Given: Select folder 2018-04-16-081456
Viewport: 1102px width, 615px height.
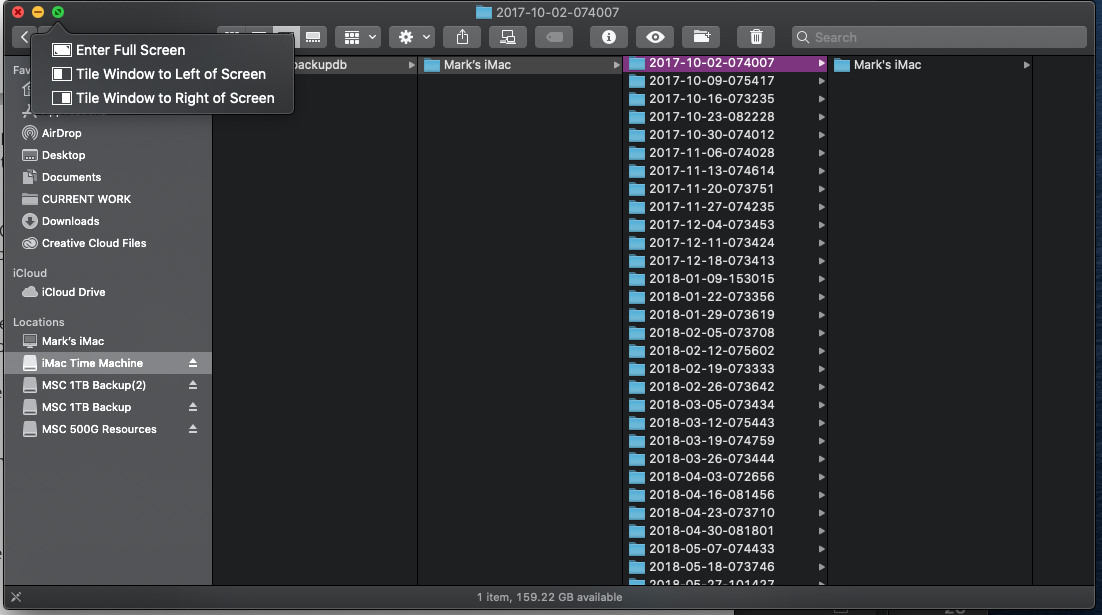Looking at the screenshot, I should (x=725, y=495).
